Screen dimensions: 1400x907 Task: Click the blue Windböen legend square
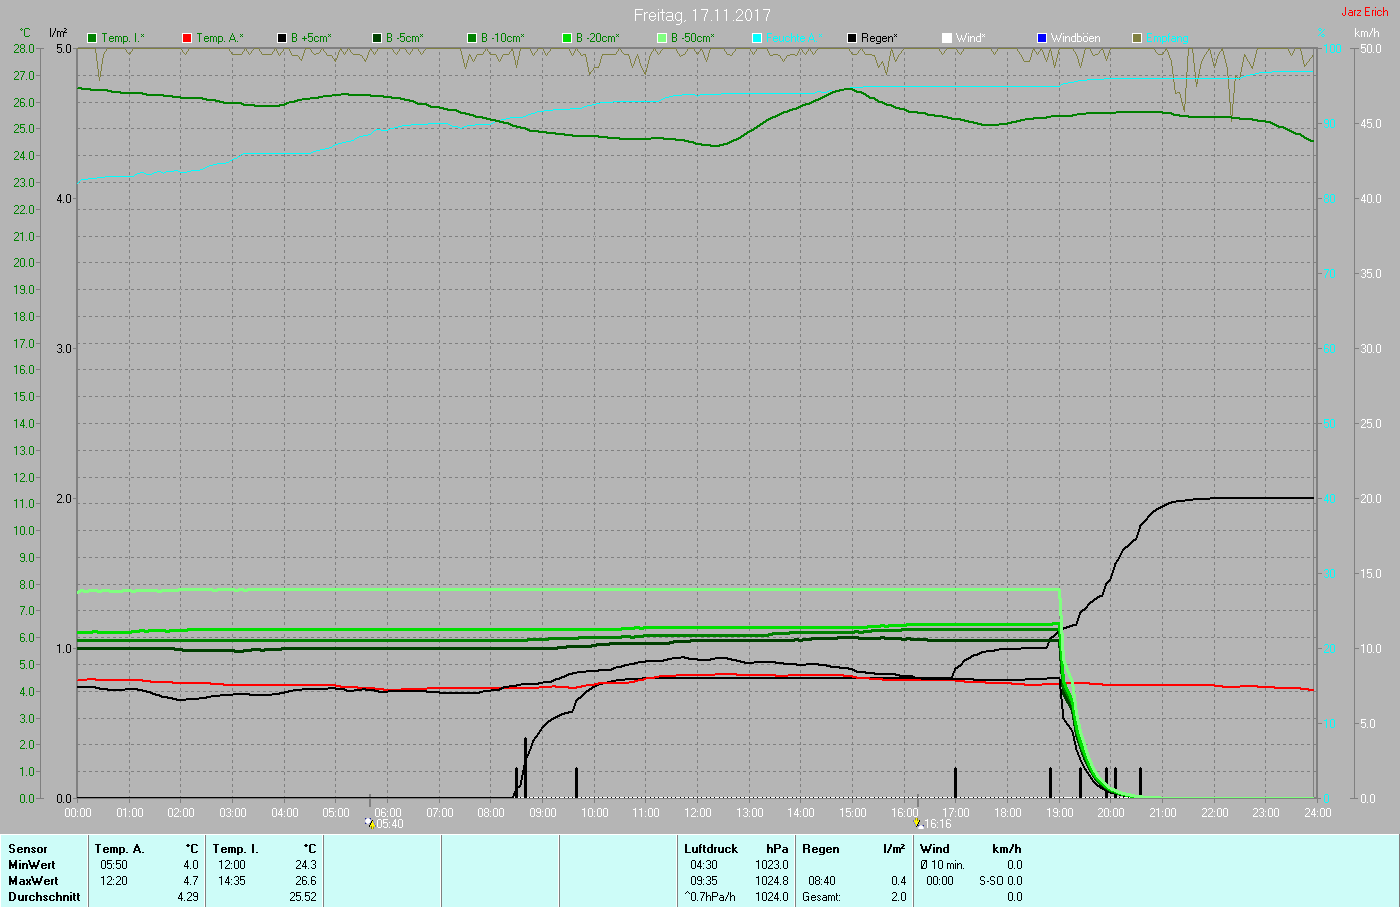pyautogui.click(x=1042, y=38)
